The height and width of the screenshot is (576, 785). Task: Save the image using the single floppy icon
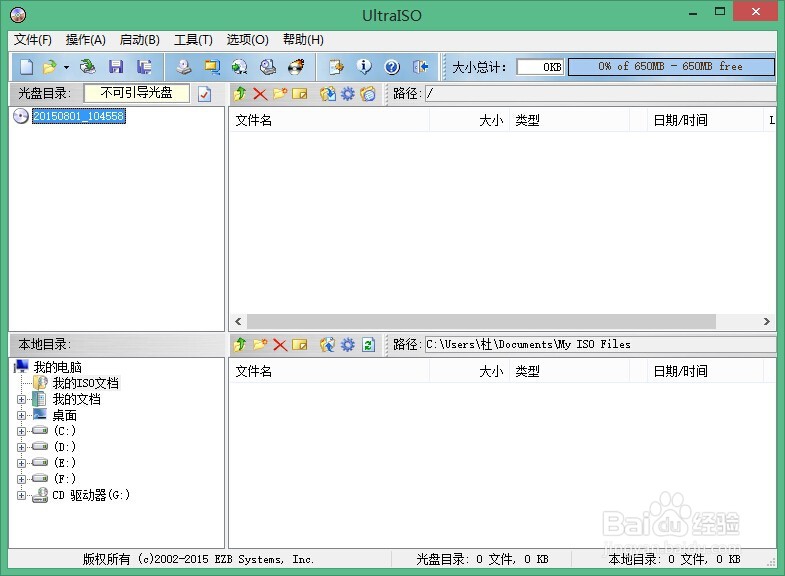(x=116, y=67)
